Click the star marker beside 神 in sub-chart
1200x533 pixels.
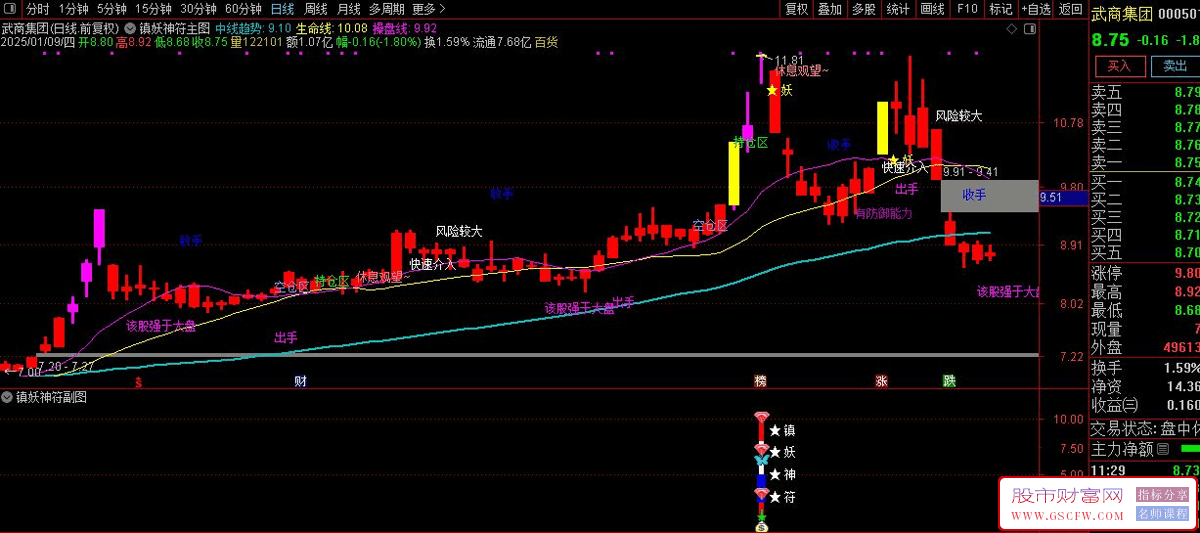click(x=775, y=474)
